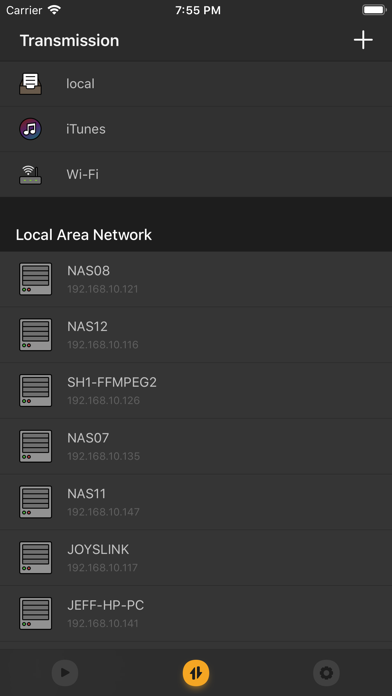The height and width of the screenshot is (696, 392).
Task: Tap the Transmission title
Action: (69, 40)
